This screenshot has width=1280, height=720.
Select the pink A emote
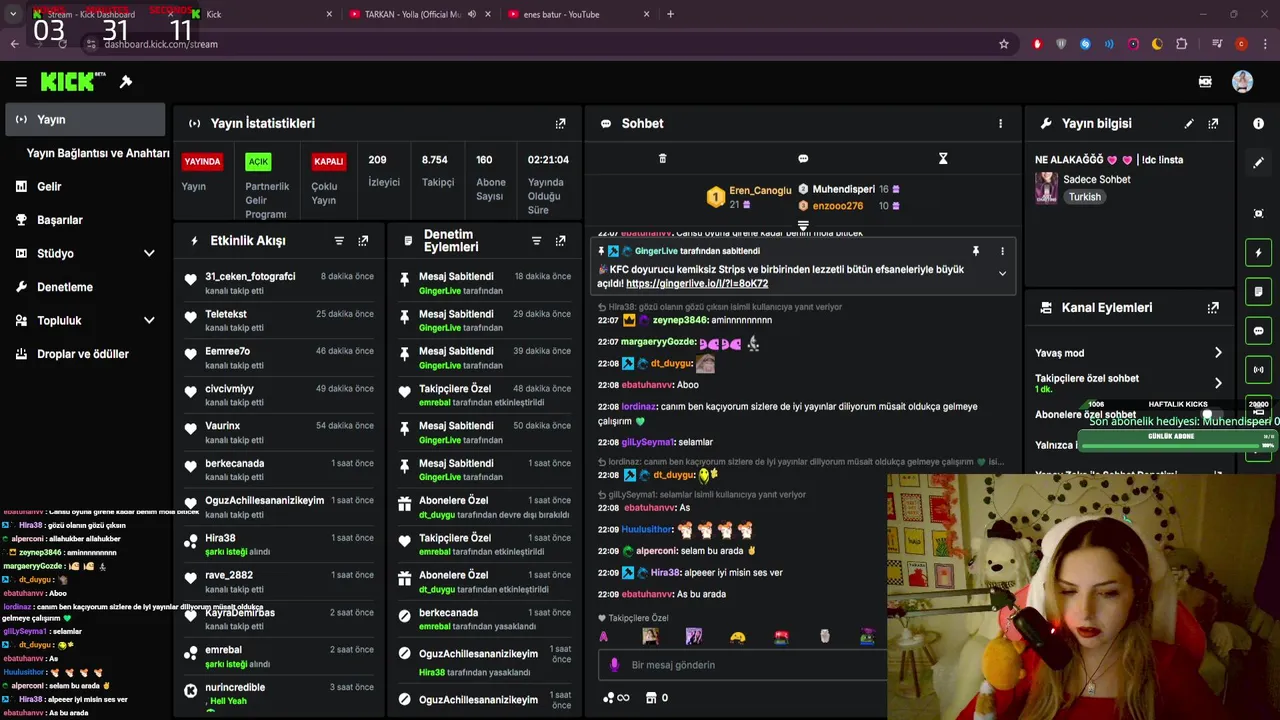tap(603, 636)
